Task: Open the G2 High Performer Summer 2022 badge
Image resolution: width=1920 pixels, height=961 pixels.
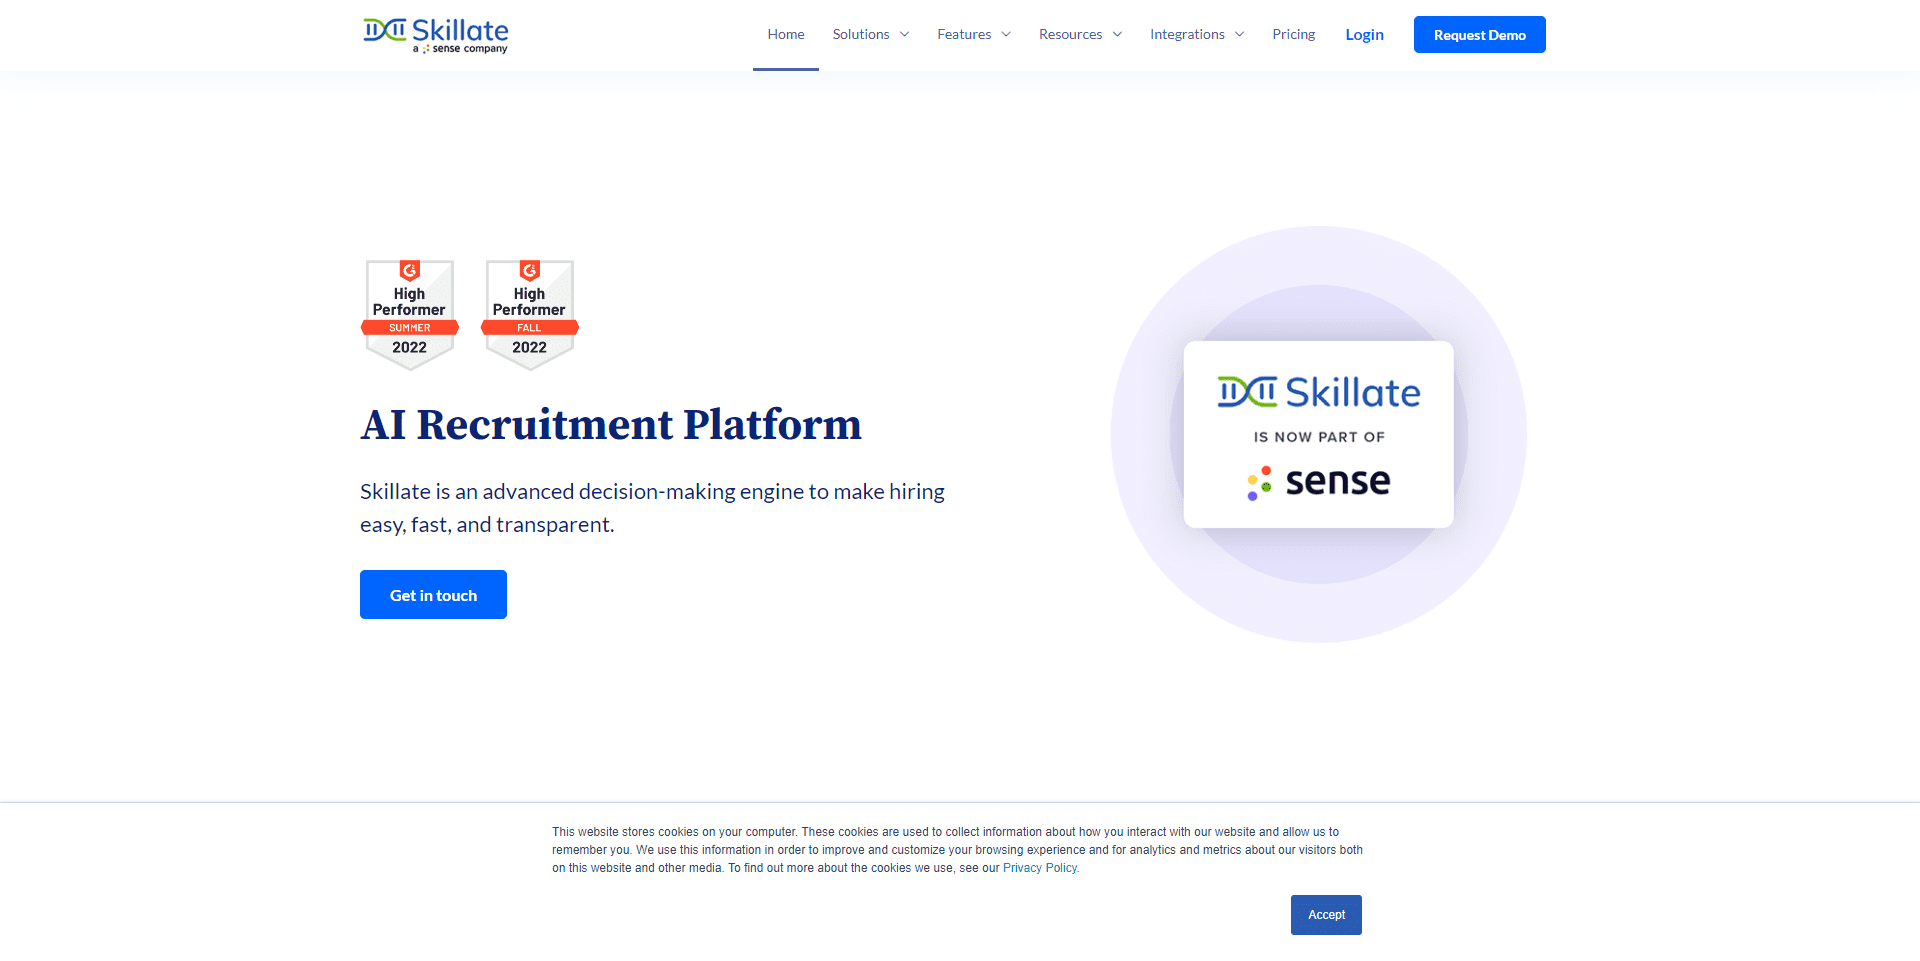Action: 409,315
